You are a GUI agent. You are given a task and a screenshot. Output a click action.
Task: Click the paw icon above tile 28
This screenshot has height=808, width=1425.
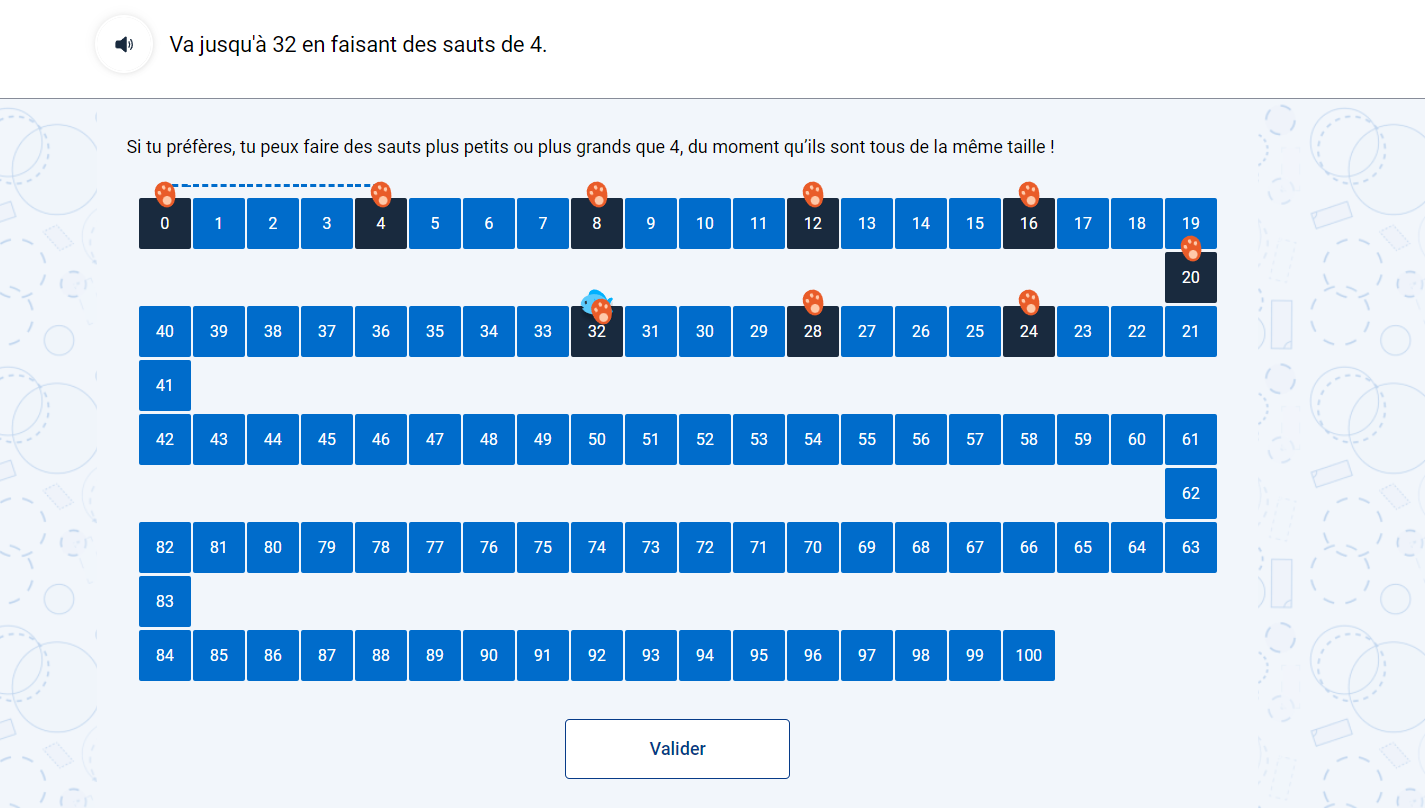[x=813, y=302]
